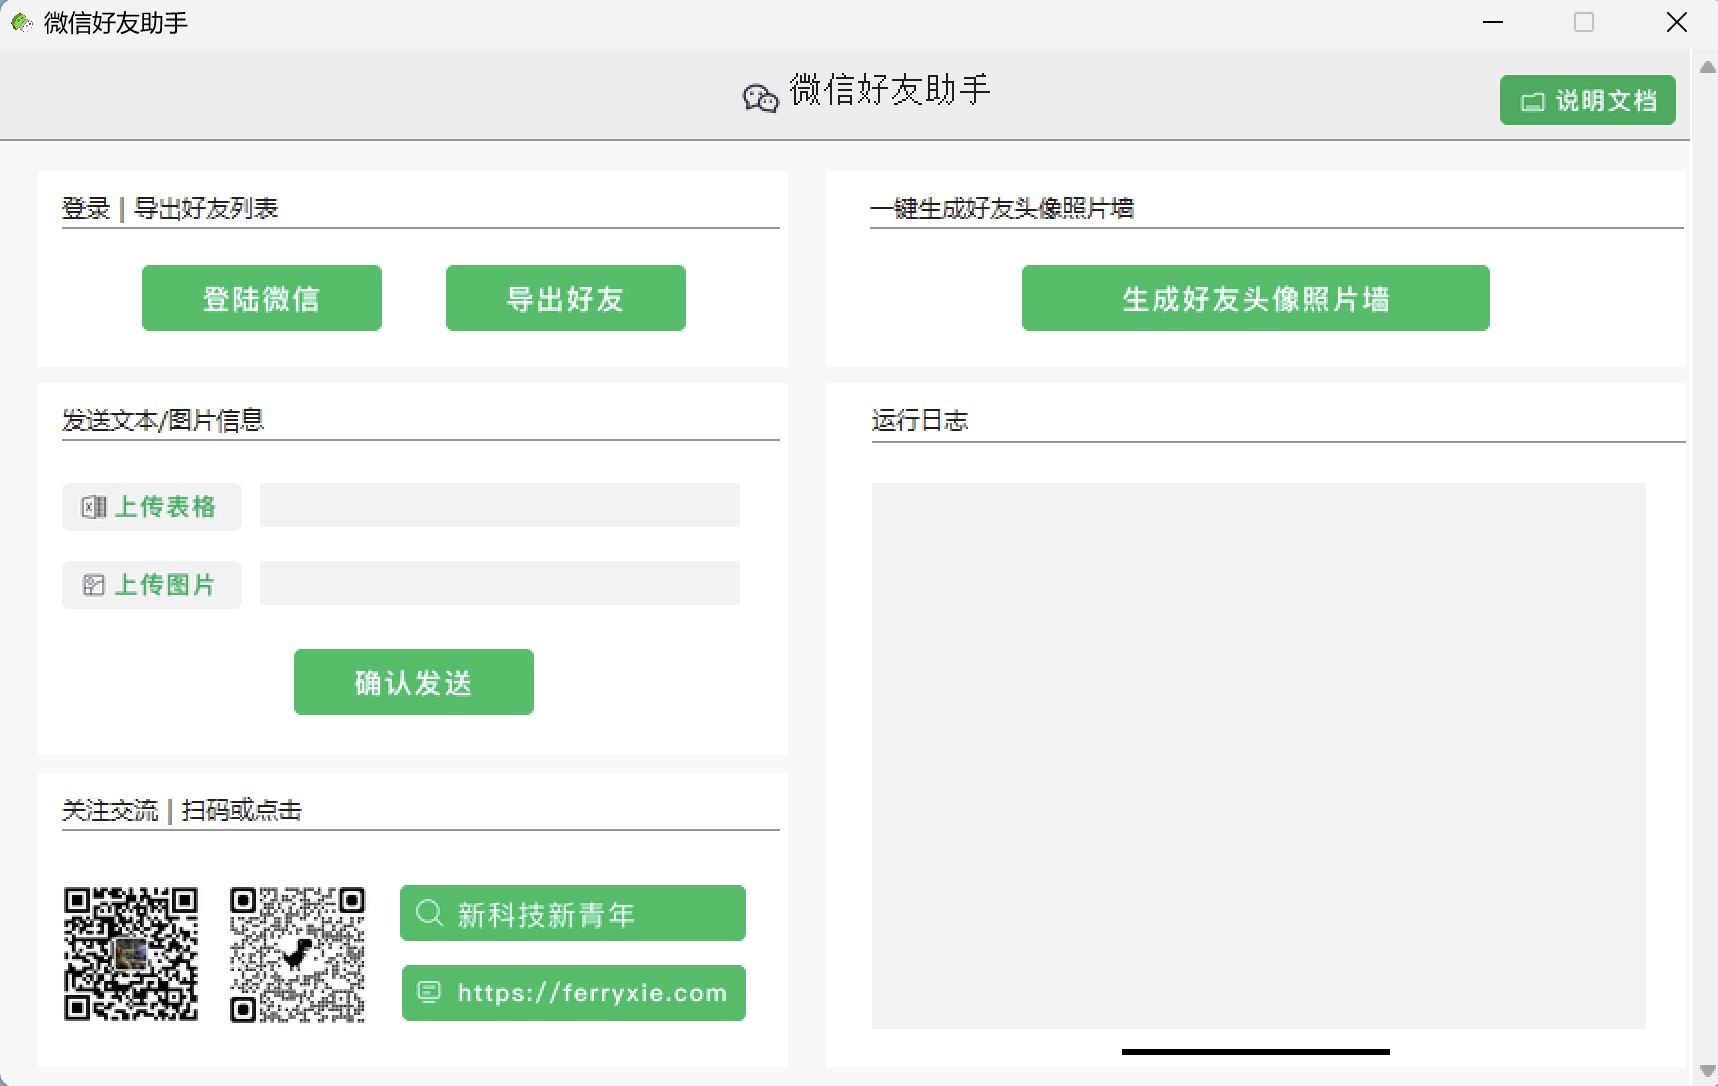Generate the friend avatar photo wall

pyautogui.click(x=1254, y=297)
